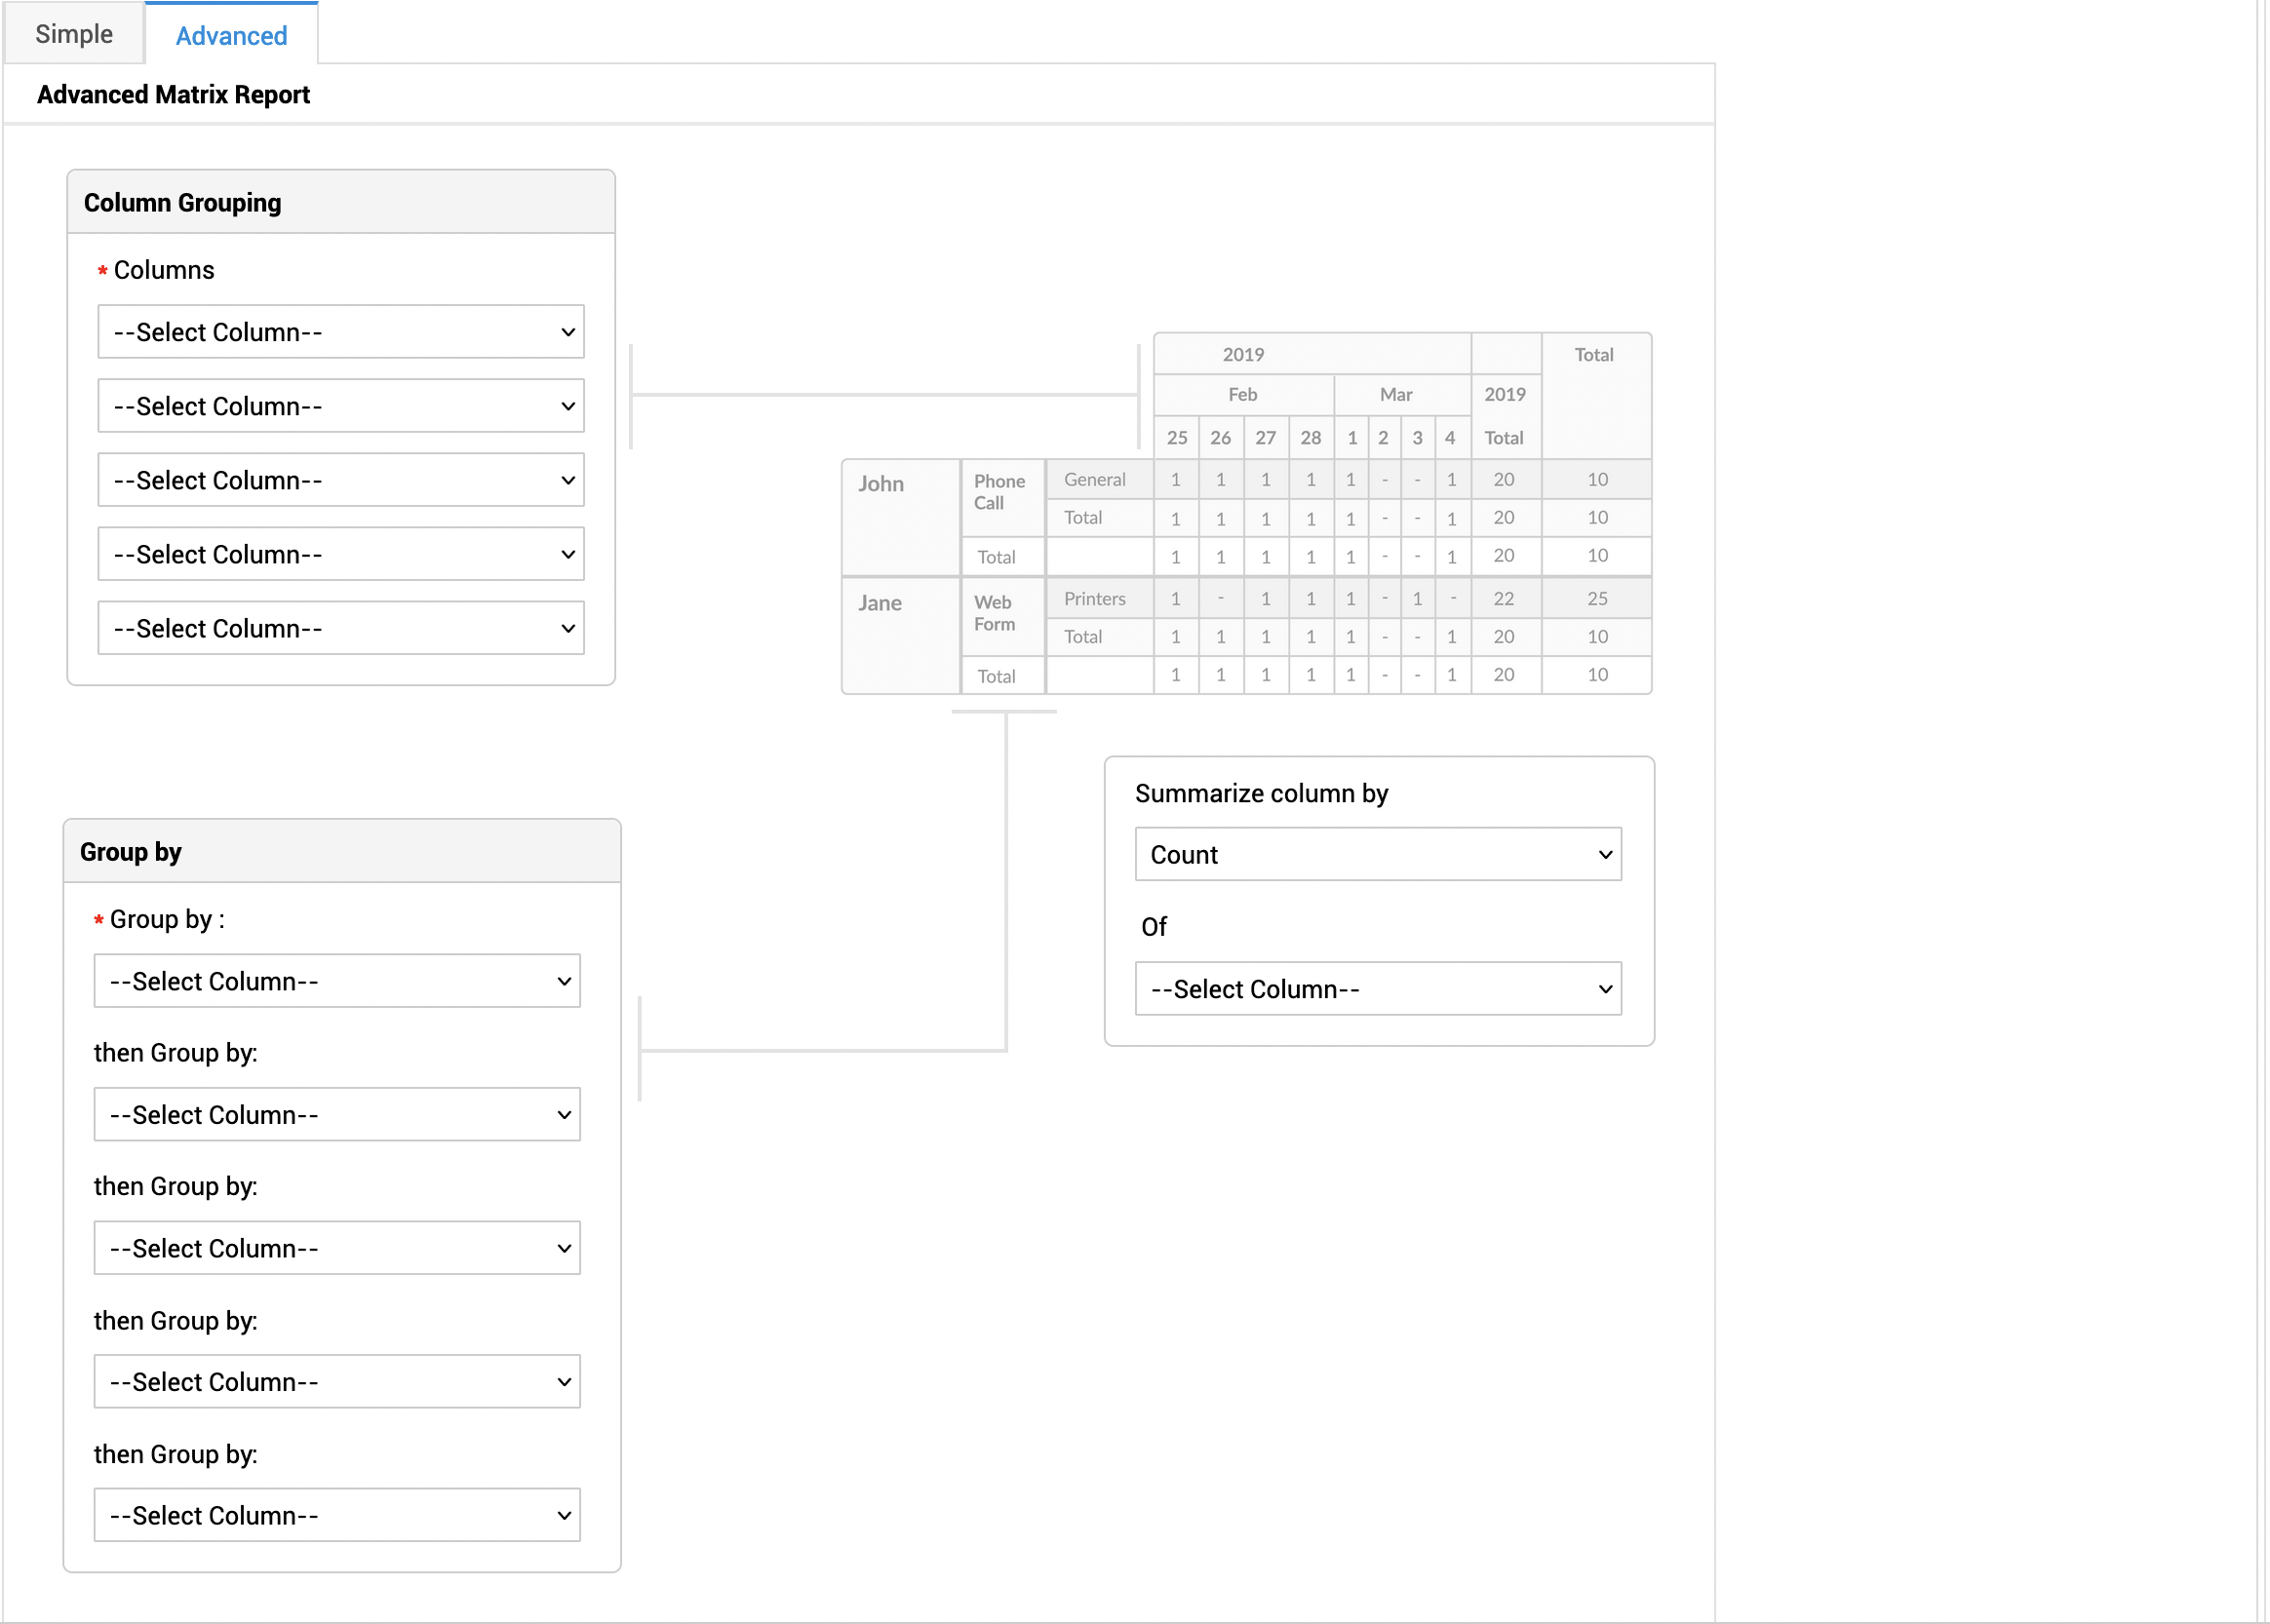Switch to the Simple tab
The height and width of the screenshot is (1624, 2270).
pyautogui.click(x=73, y=34)
